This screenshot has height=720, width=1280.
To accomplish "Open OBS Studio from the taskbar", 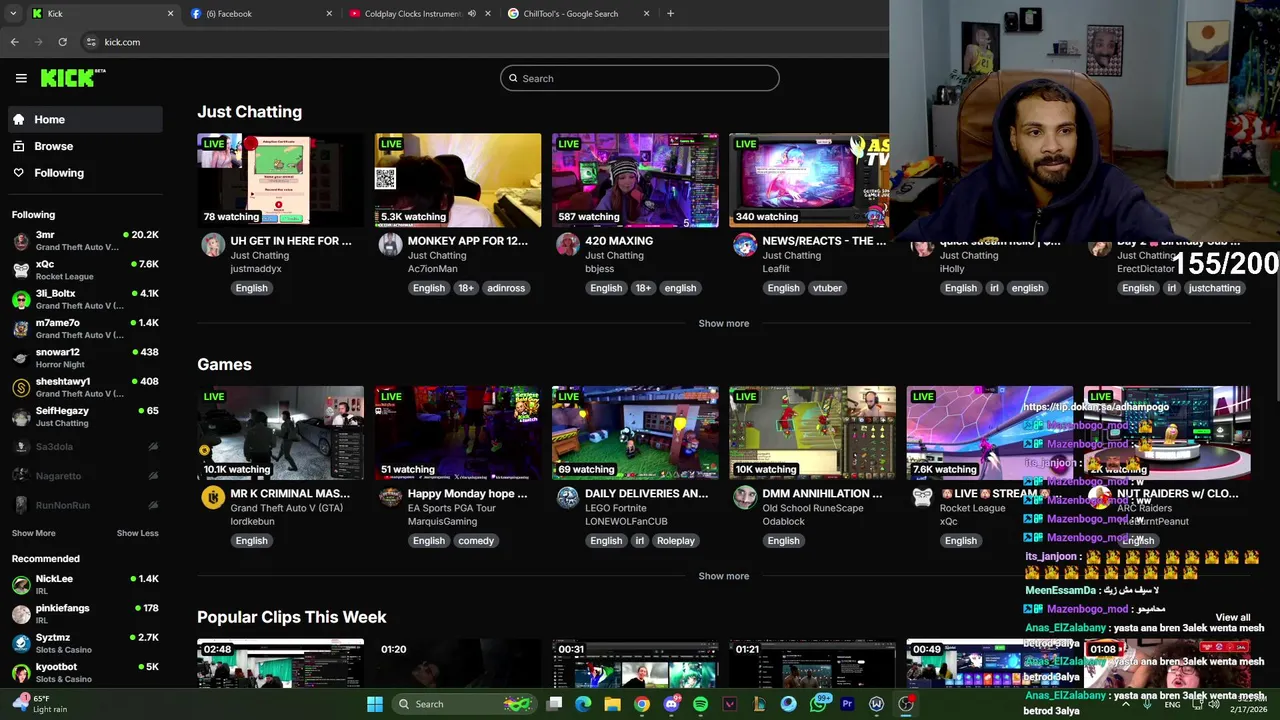I will point(905,704).
